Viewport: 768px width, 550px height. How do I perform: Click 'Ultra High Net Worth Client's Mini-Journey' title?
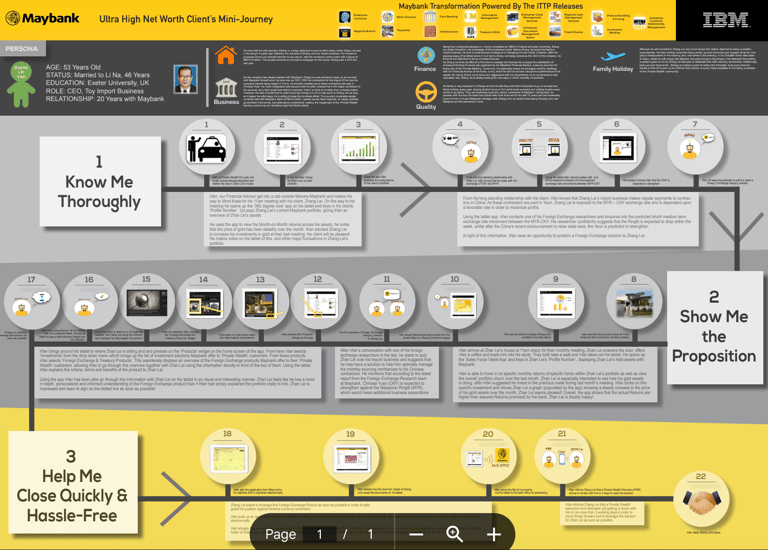coord(186,19)
